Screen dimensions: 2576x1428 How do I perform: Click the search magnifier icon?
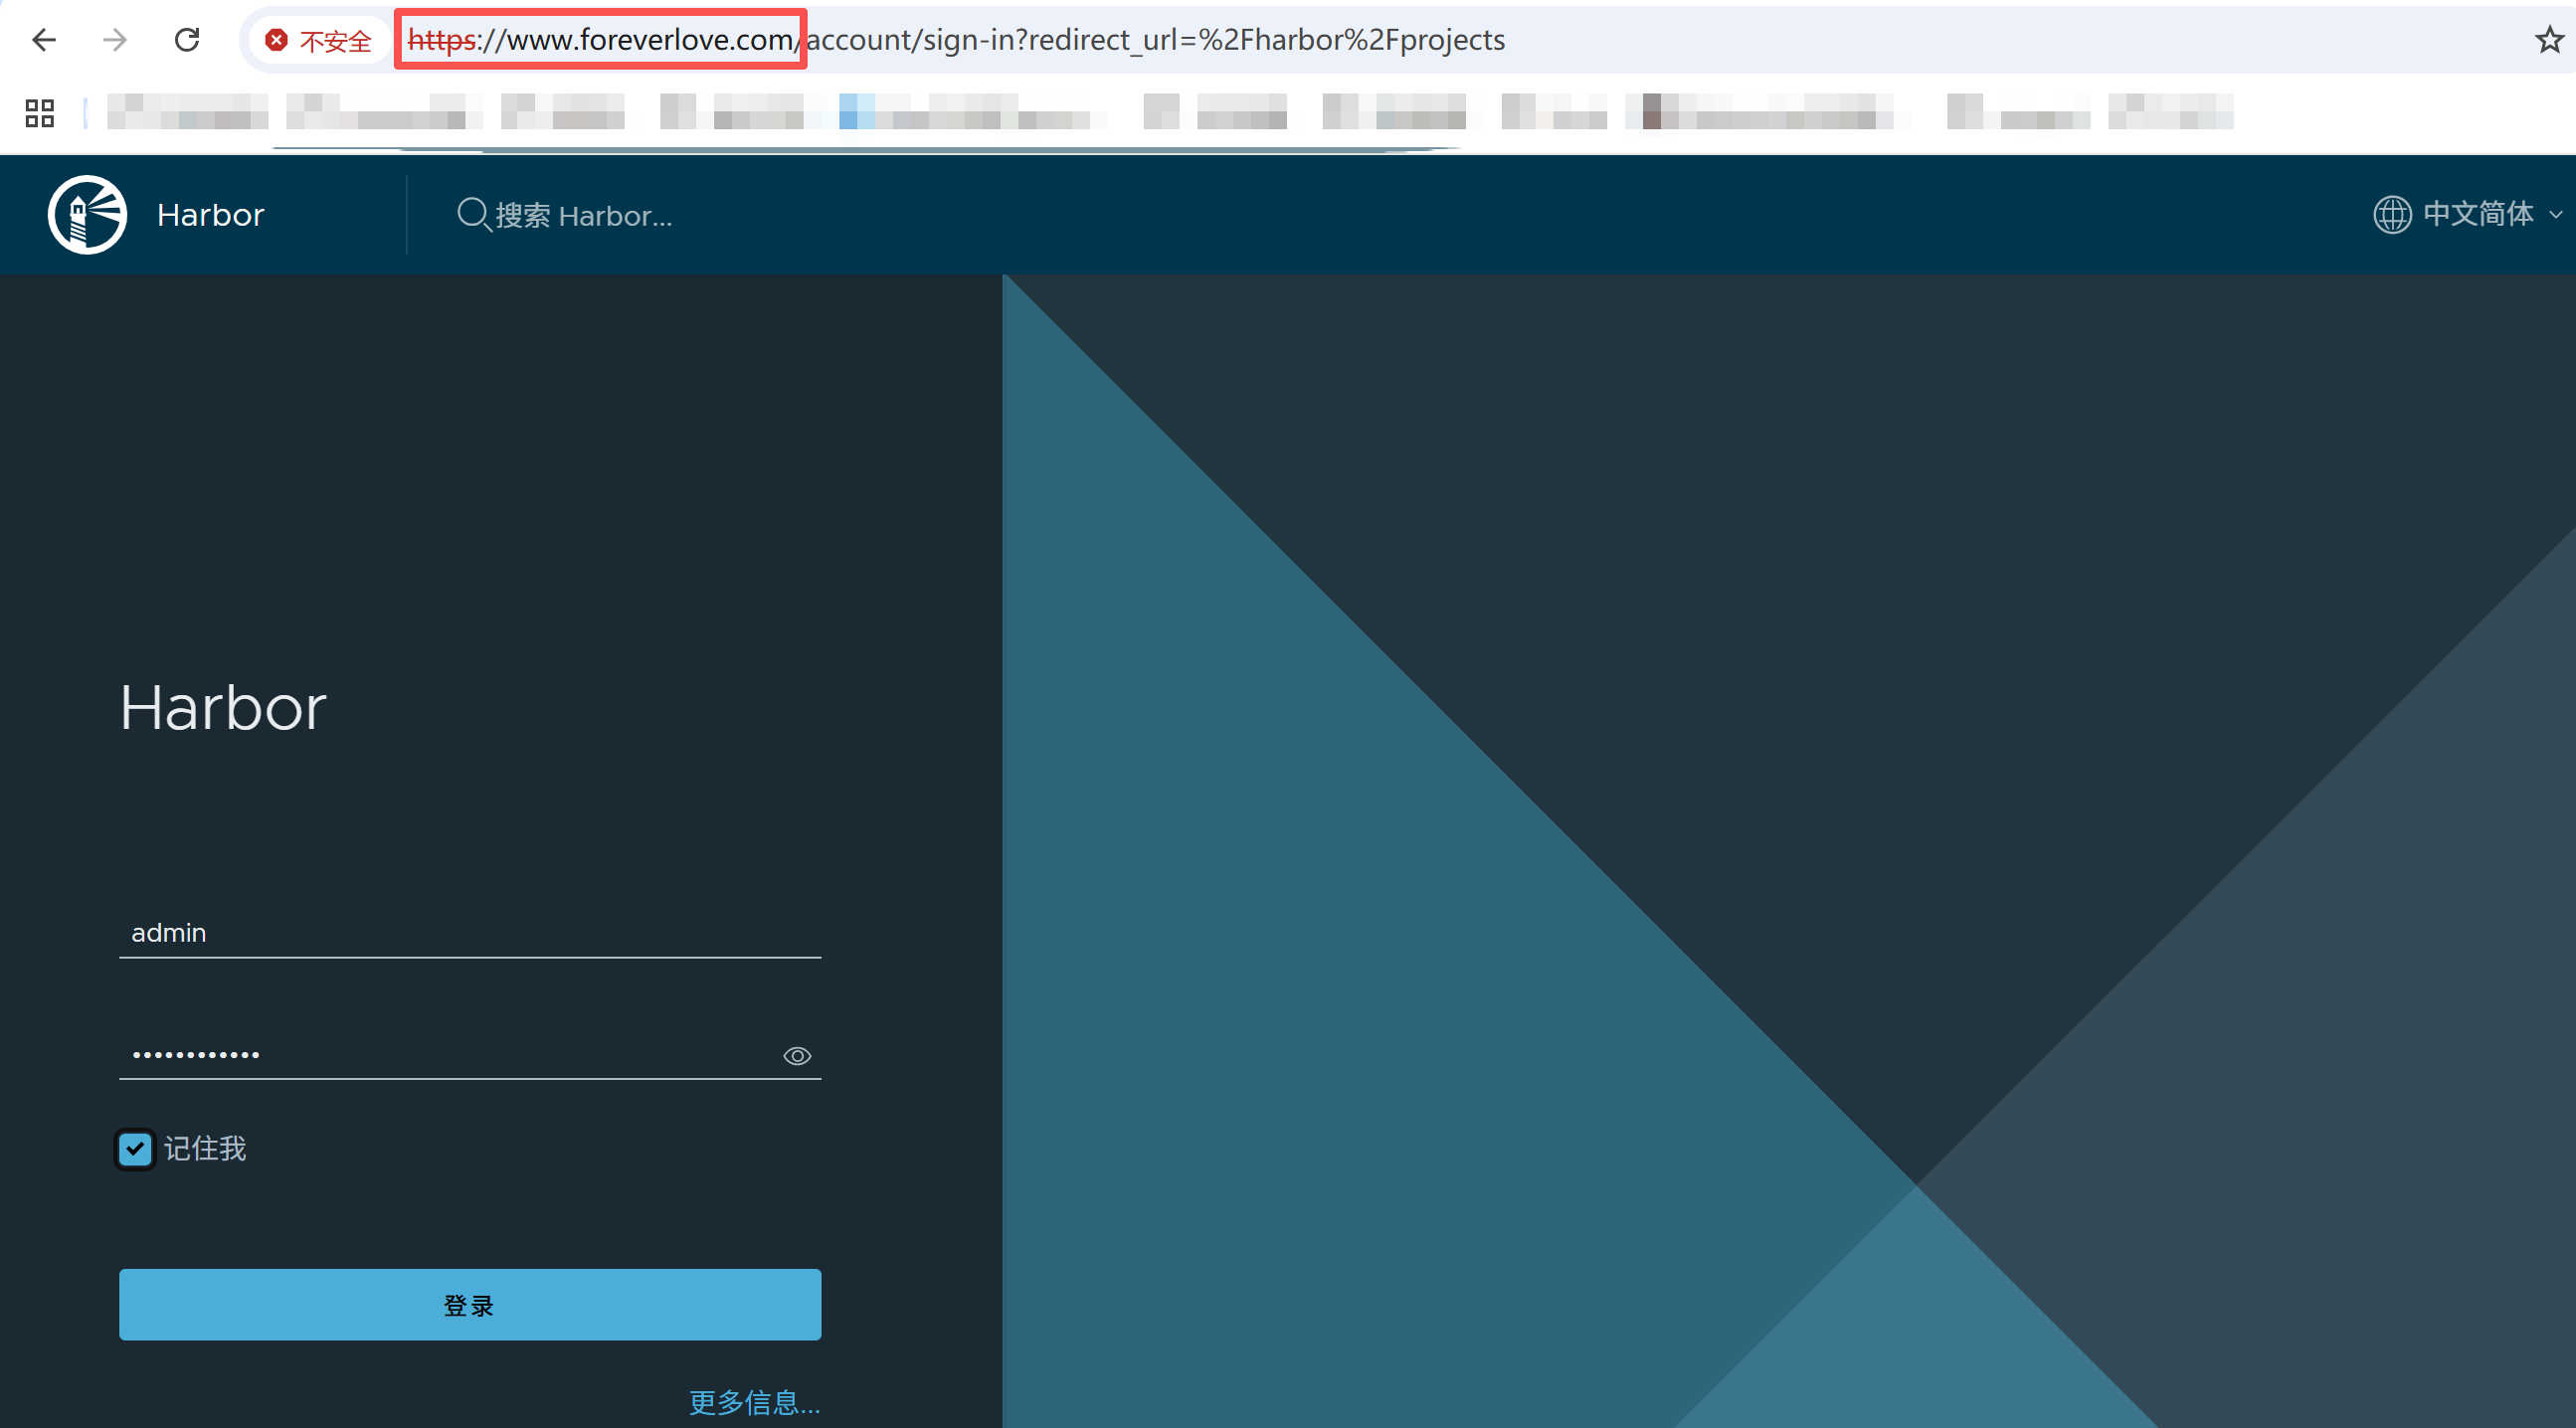pos(473,215)
